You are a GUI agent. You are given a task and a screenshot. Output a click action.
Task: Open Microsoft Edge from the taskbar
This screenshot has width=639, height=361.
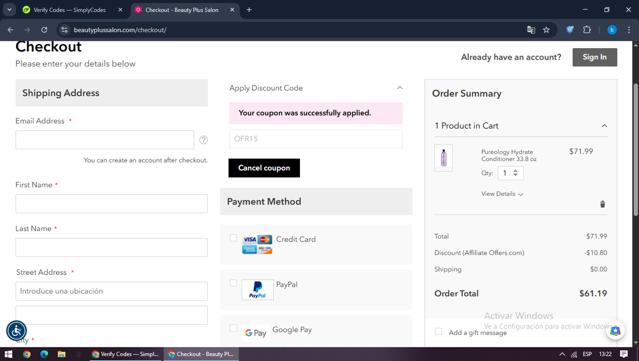coord(44,354)
